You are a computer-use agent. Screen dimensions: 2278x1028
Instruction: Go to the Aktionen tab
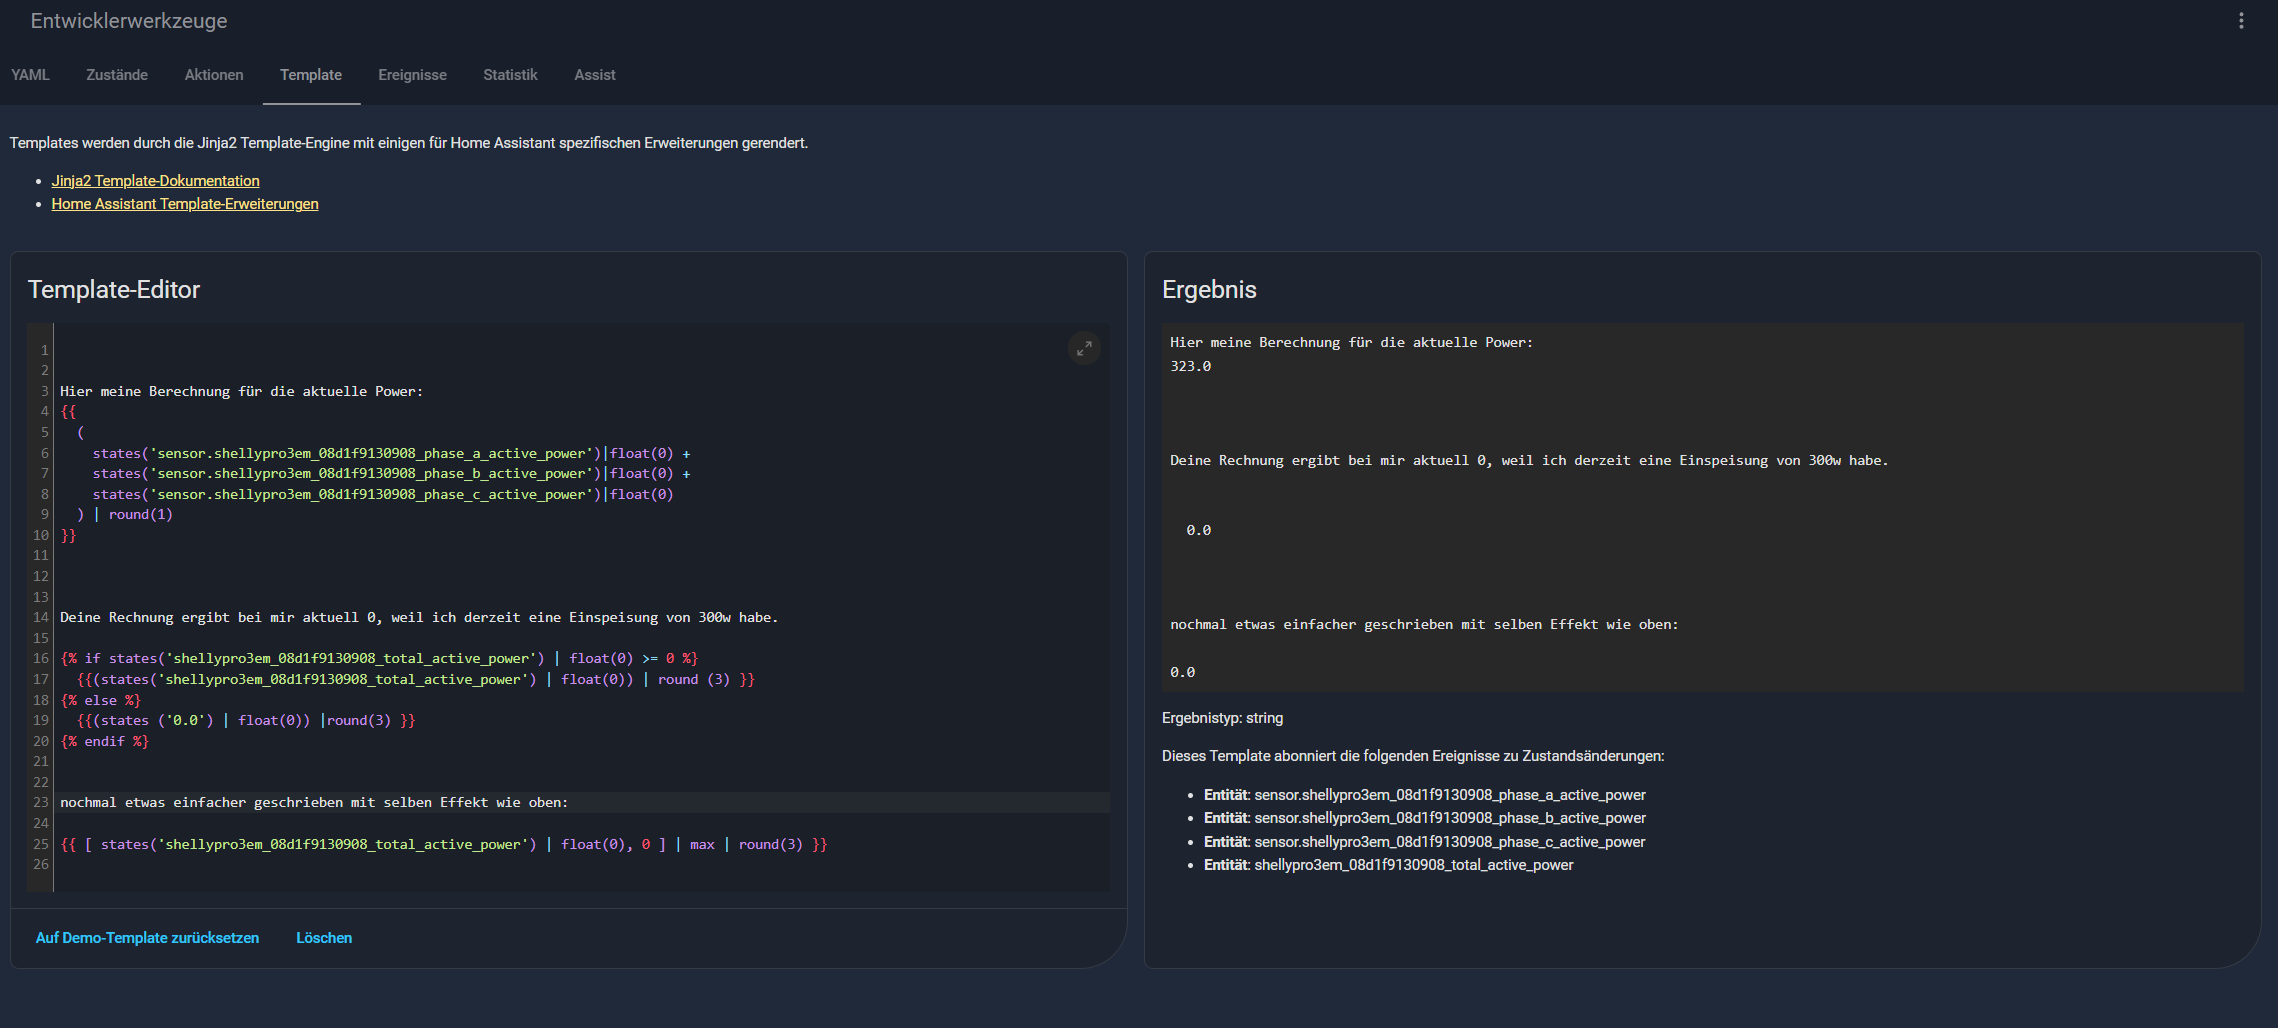pos(214,75)
